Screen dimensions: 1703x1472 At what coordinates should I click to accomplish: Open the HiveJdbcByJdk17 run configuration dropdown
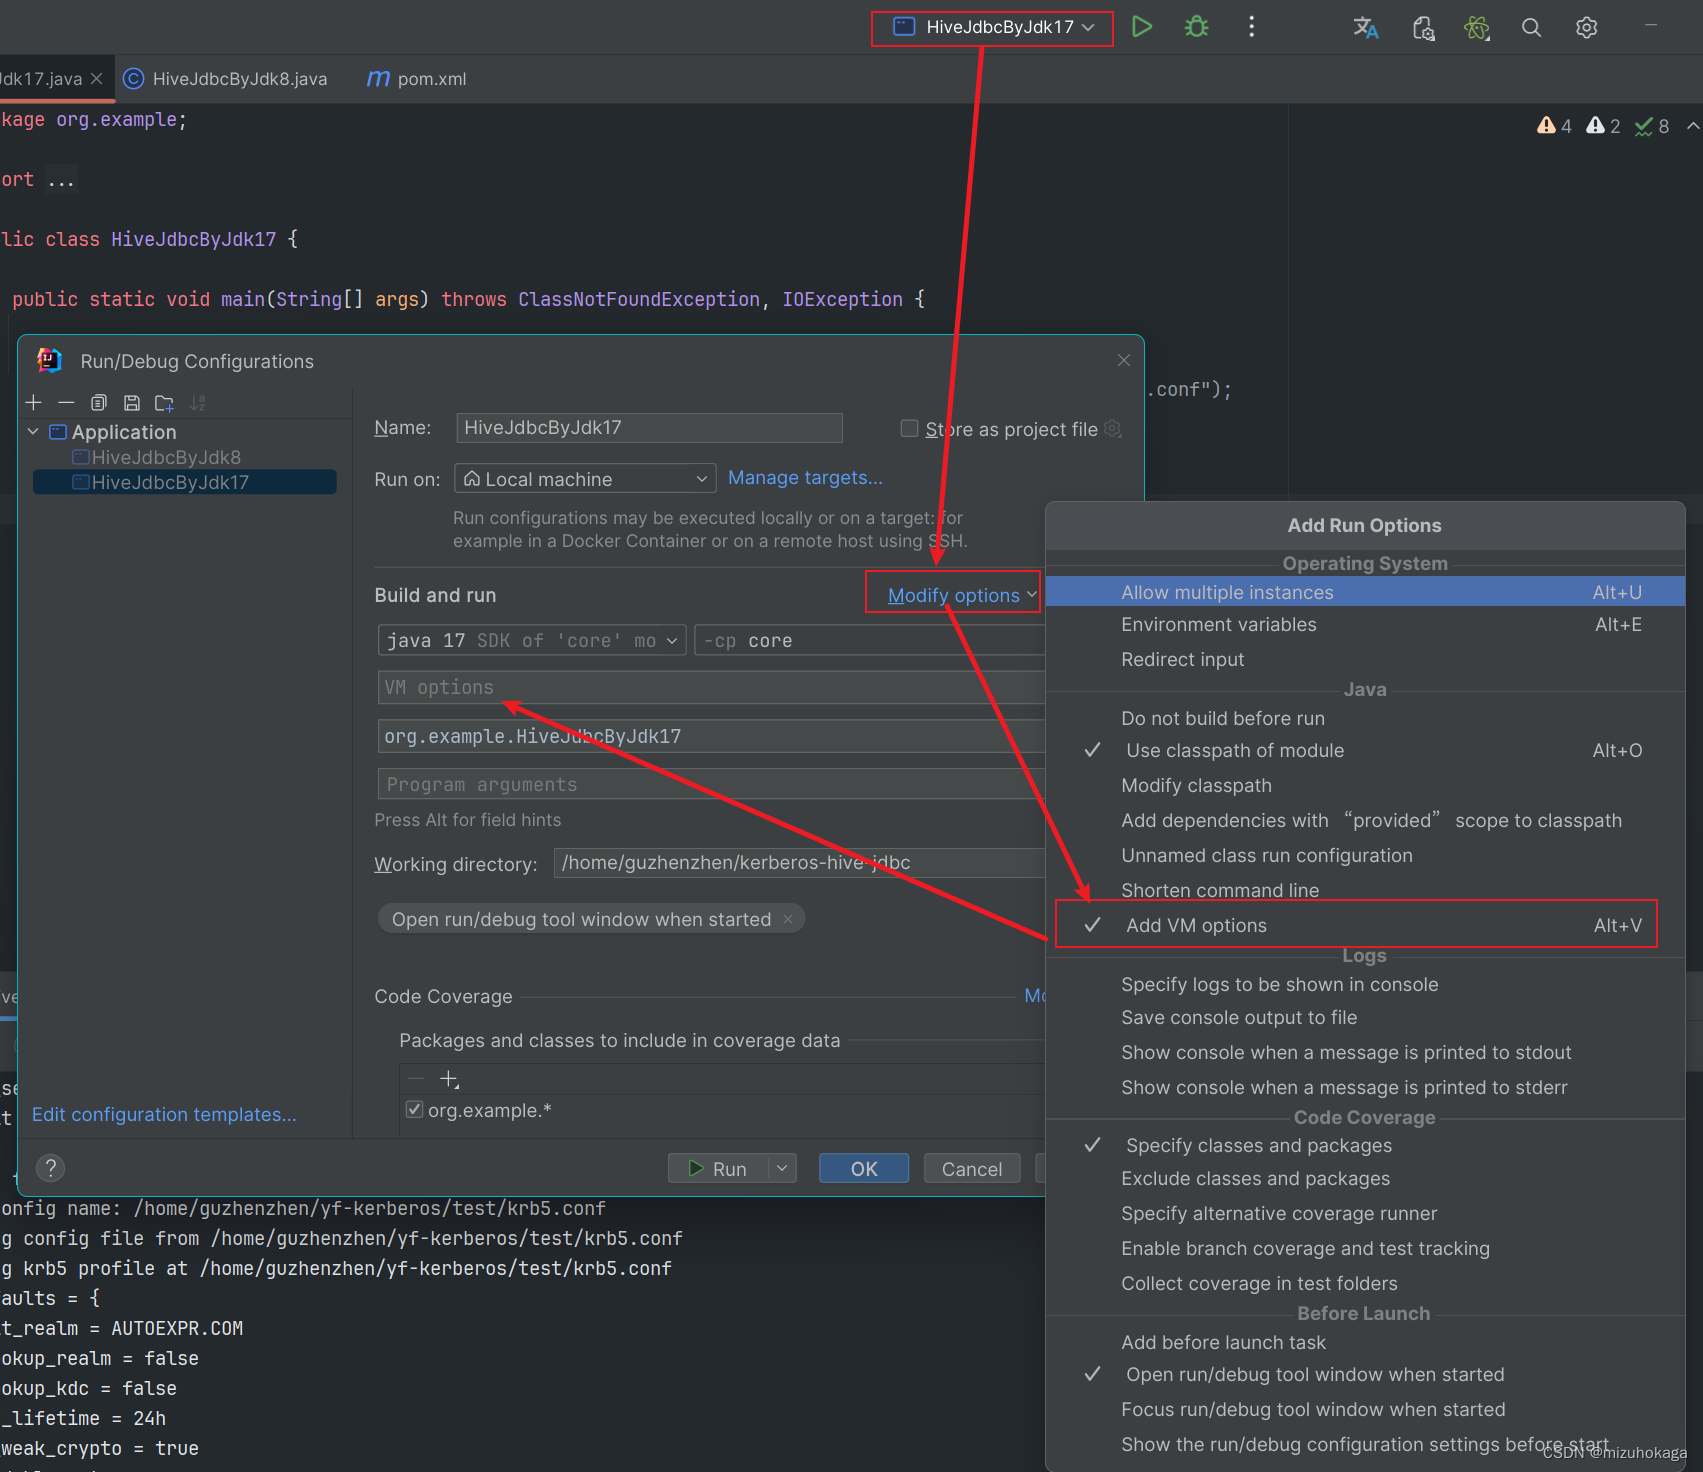(993, 27)
